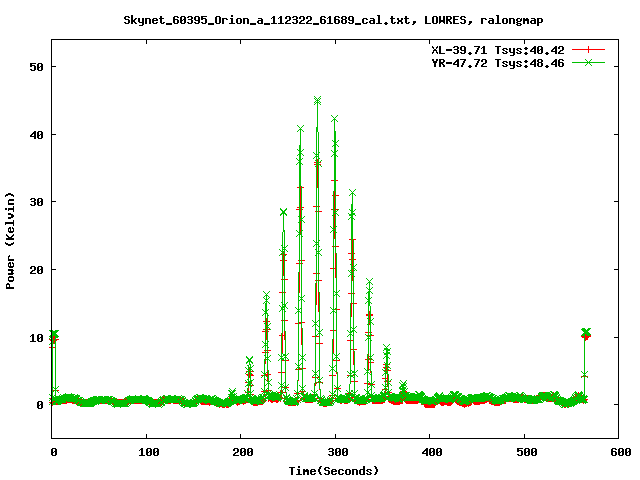Click the green calibration spike marker near 565 seconds
The width and height of the screenshot is (640, 480).
coord(586,332)
